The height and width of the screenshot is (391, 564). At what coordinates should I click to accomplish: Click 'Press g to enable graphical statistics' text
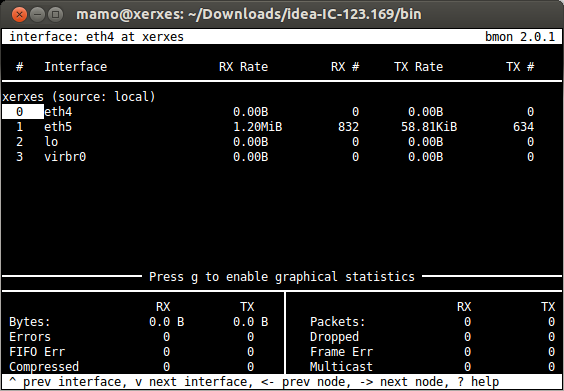point(282,277)
